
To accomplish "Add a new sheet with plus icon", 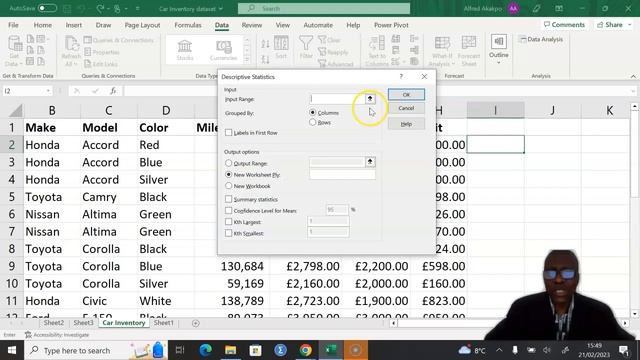I will (x=196, y=323).
